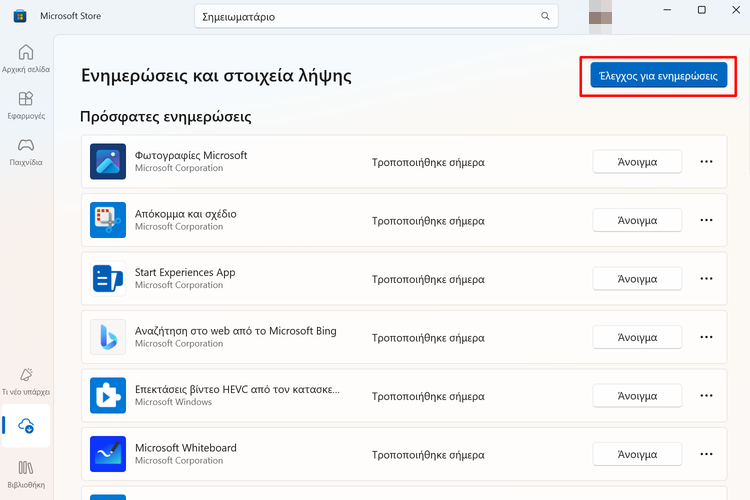Click Άνοιγμα for Start Experiences App
The image size is (750, 500).
pyautogui.click(x=637, y=278)
